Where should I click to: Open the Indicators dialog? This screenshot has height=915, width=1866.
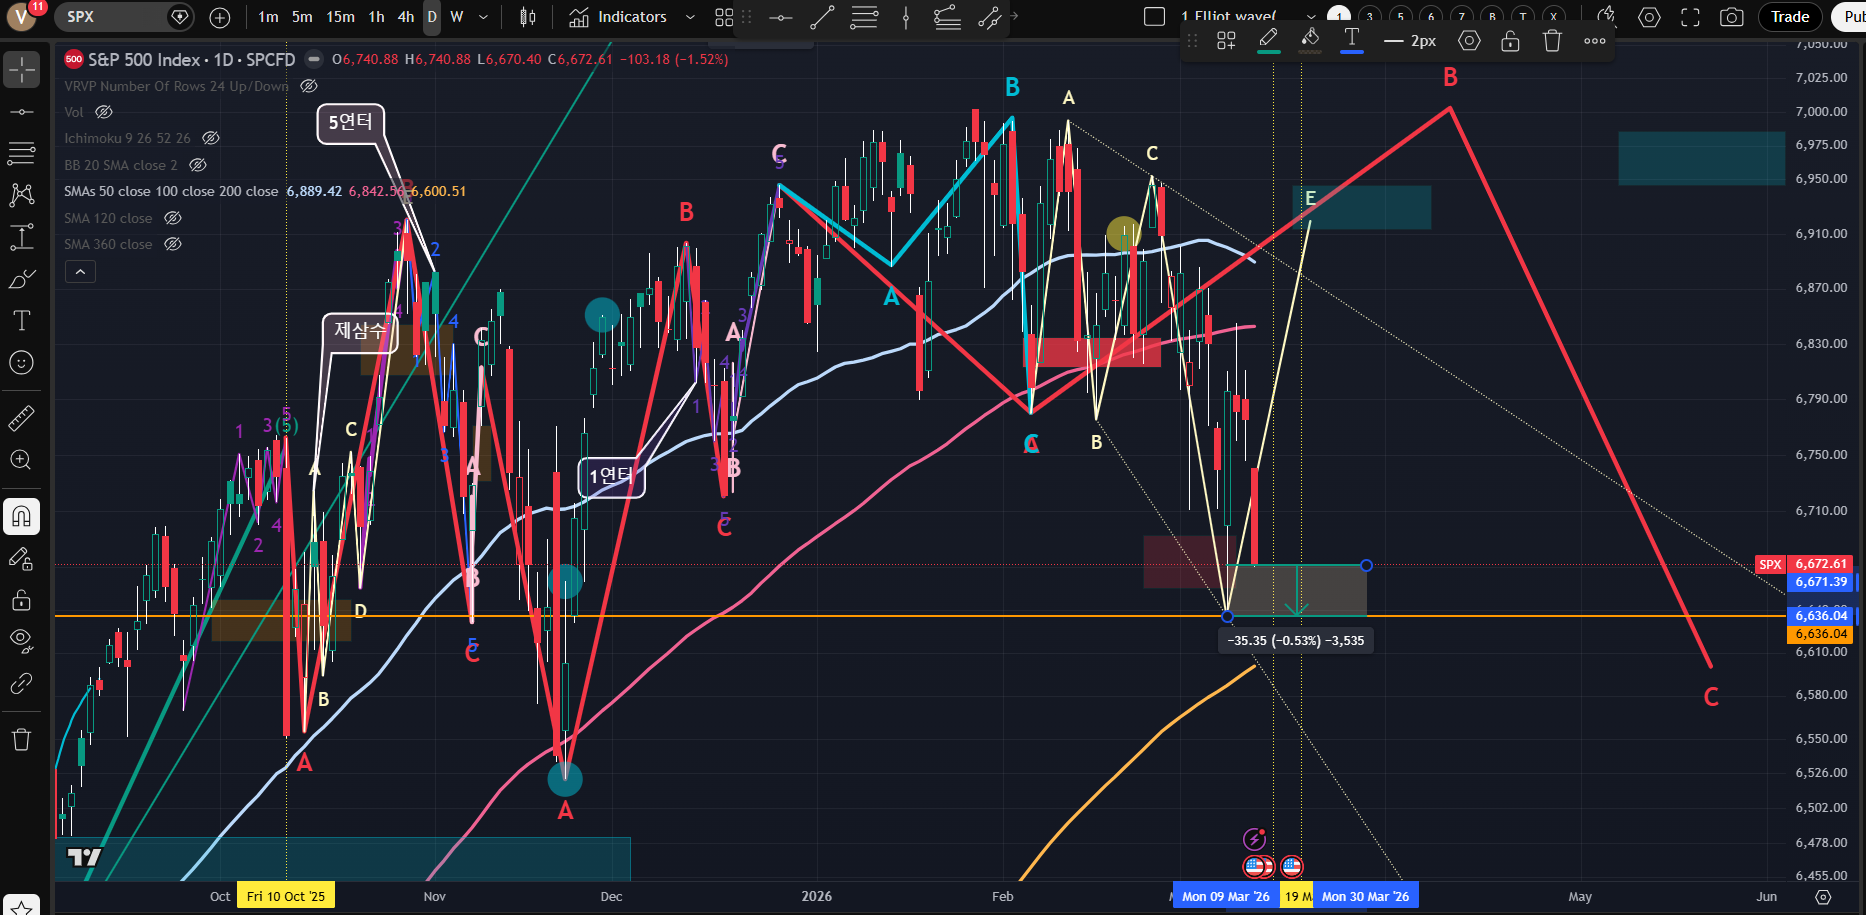(618, 17)
